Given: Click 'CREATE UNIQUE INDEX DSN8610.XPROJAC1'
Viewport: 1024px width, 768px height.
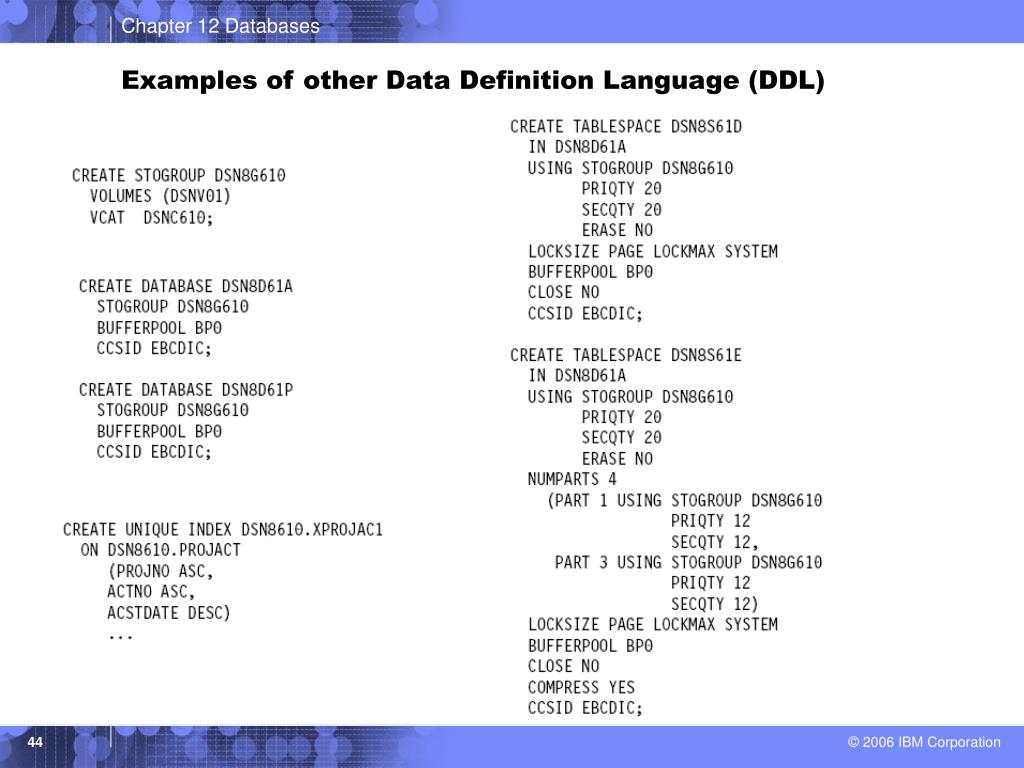Looking at the screenshot, I should point(223,529).
